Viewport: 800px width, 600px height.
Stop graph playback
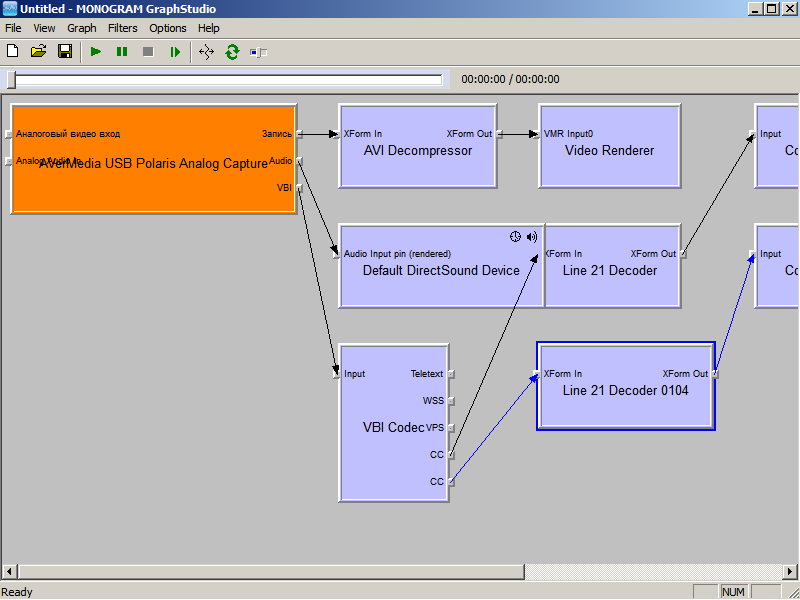coord(148,51)
